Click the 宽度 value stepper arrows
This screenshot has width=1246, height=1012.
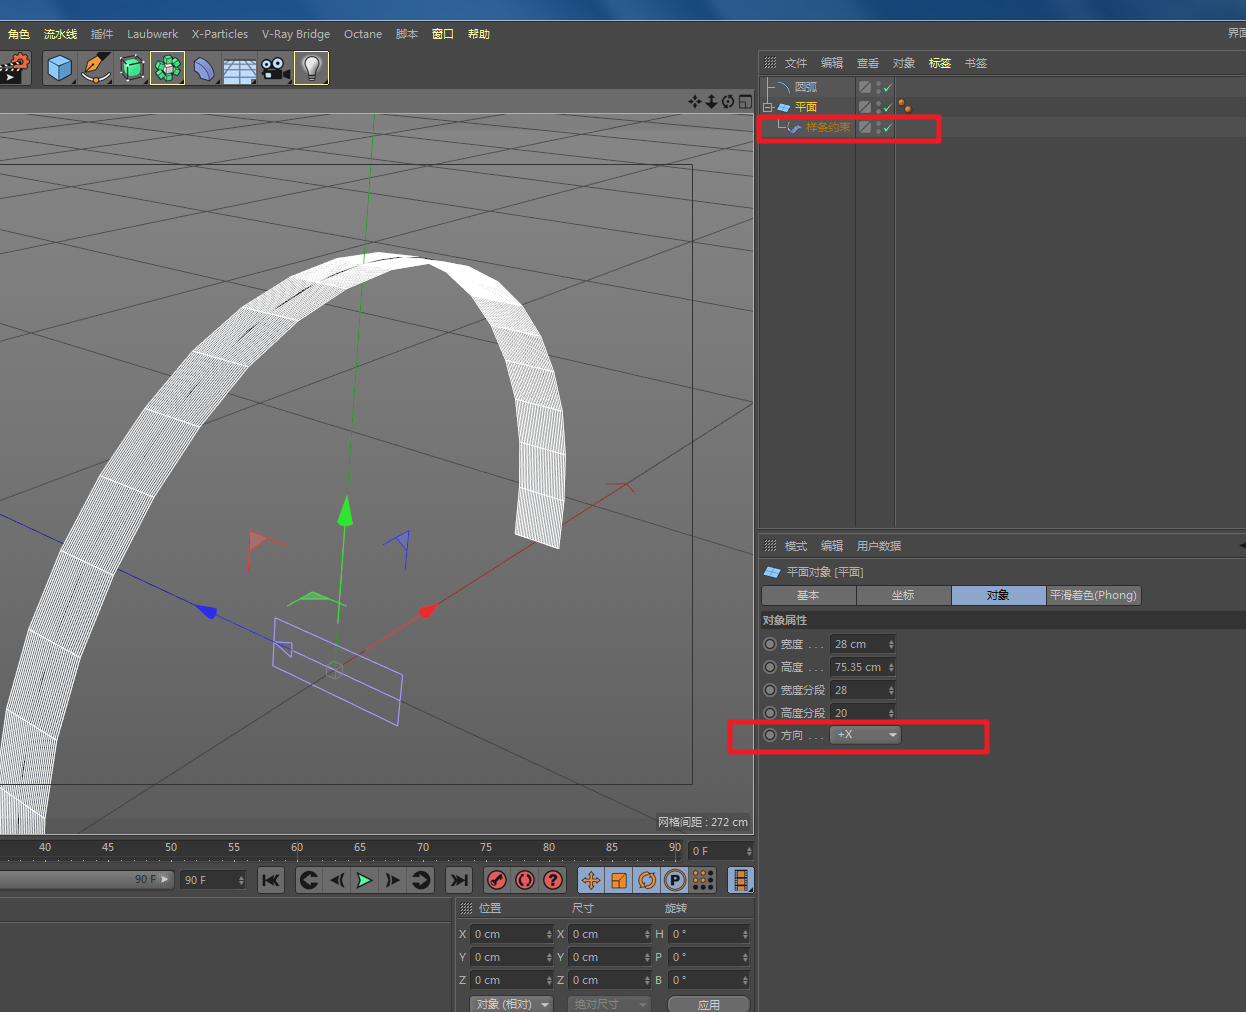(x=891, y=644)
